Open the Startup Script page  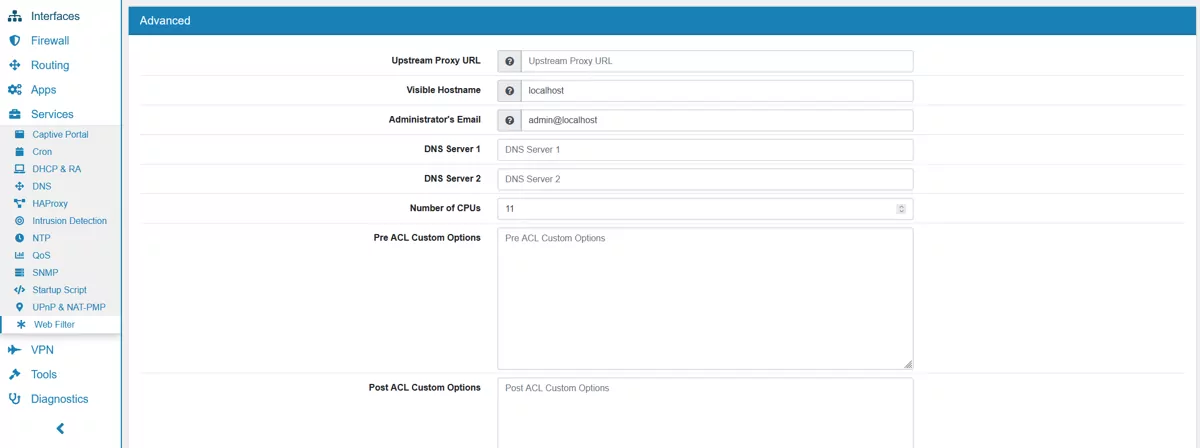click(x=60, y=290)
